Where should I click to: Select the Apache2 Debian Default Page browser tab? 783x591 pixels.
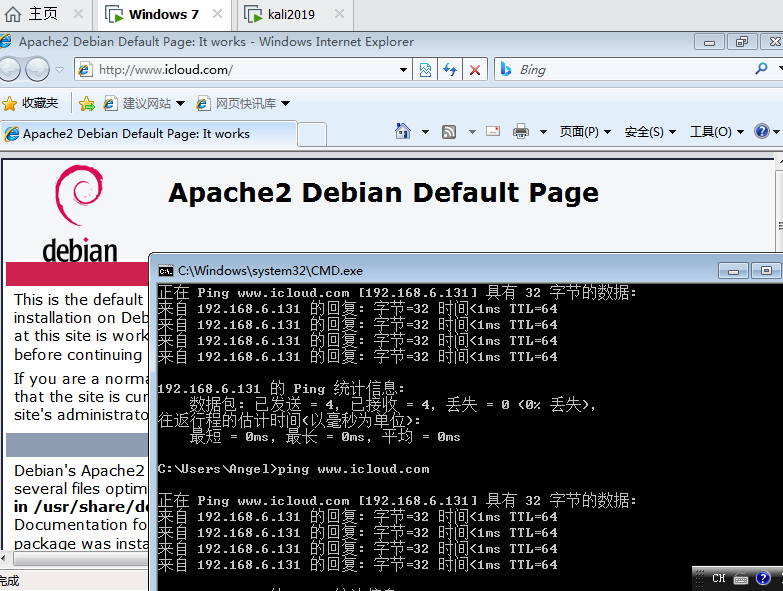[149, 134]
